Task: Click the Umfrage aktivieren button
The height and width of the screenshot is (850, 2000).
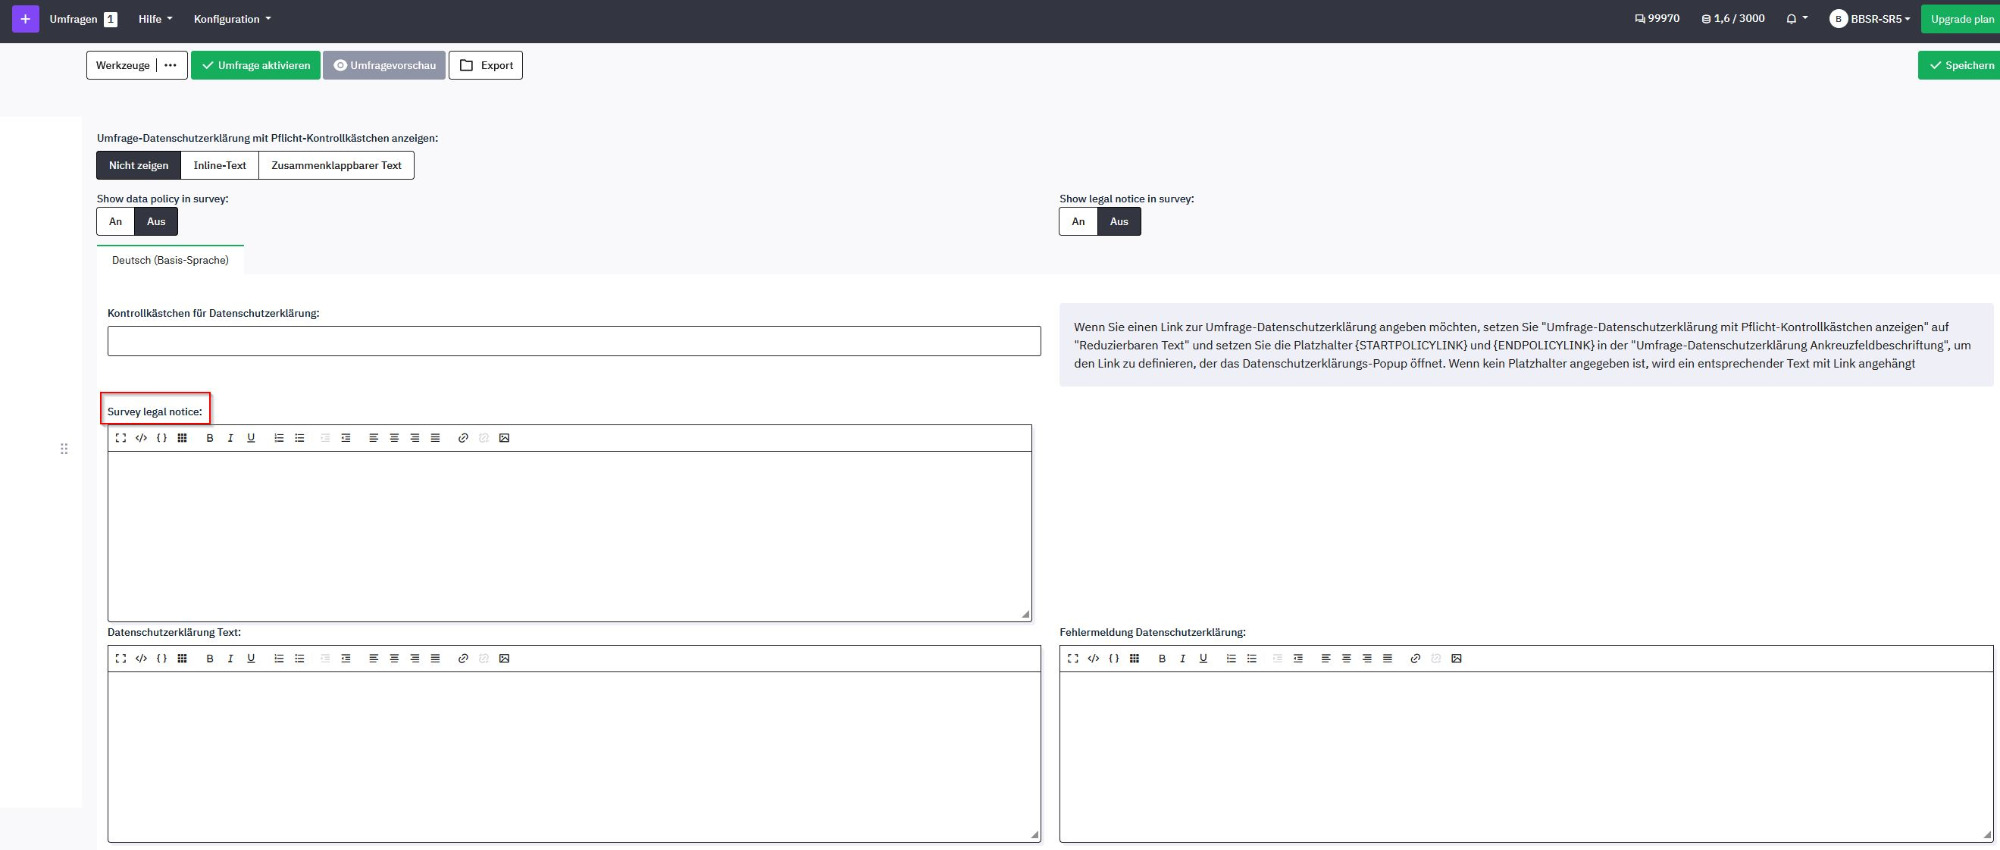Action: coord(256,66)
